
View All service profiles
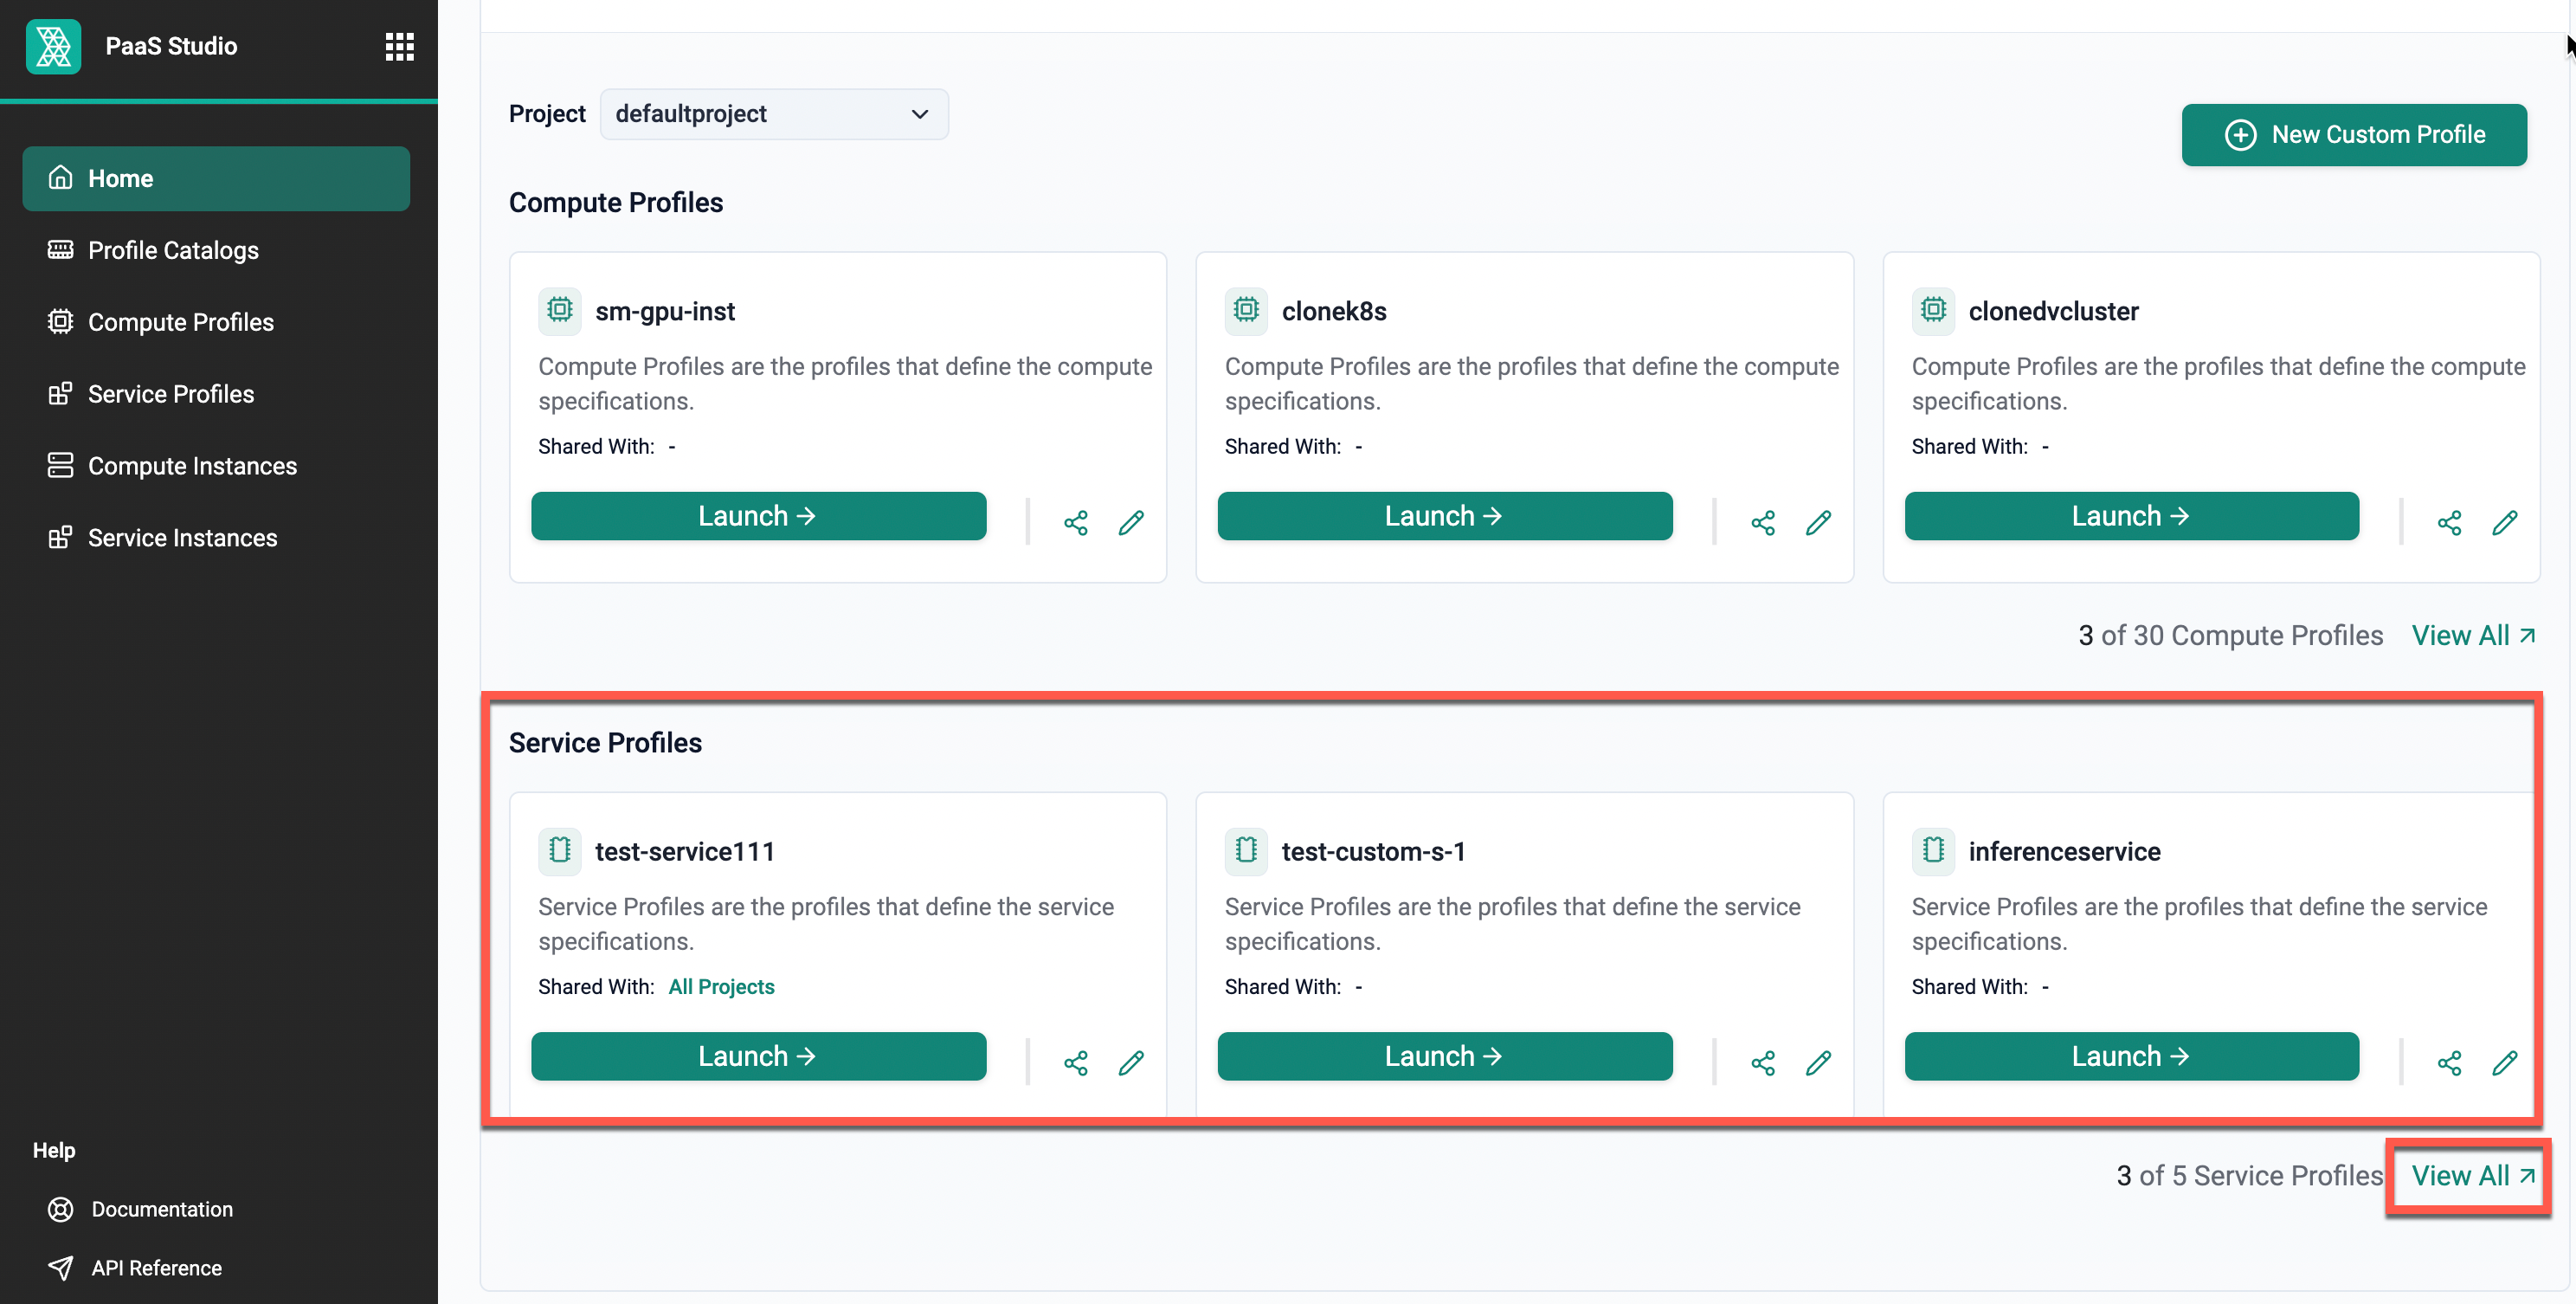pos(2474,1175)
